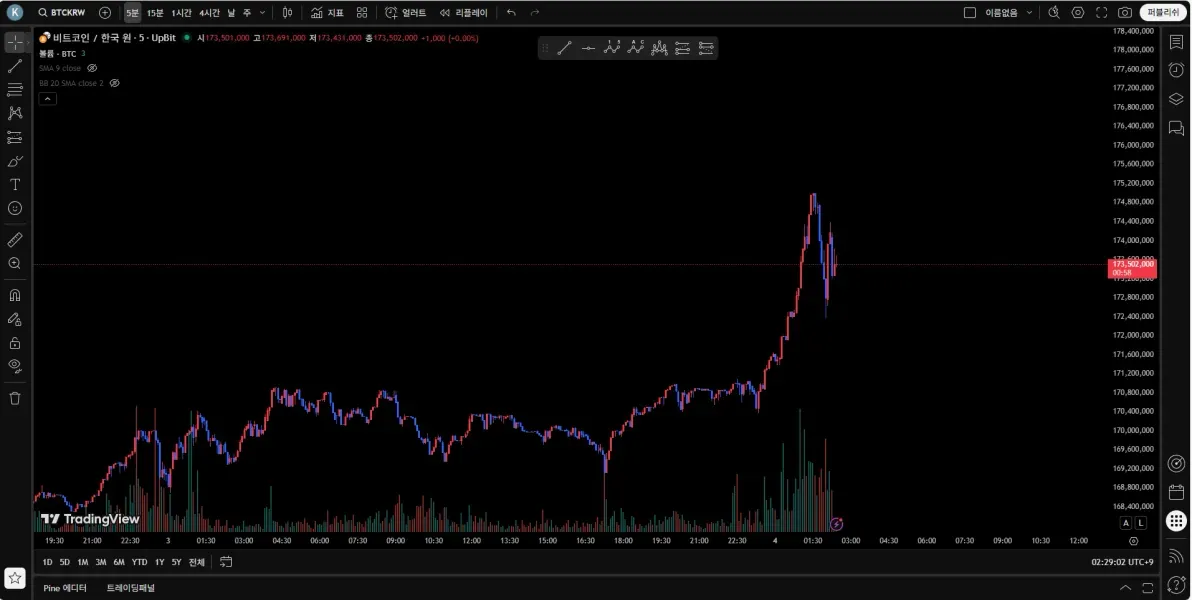Screen dimensions: 1192x600
Task: Toggle auto scale A button
Action: click(1126, 523)
